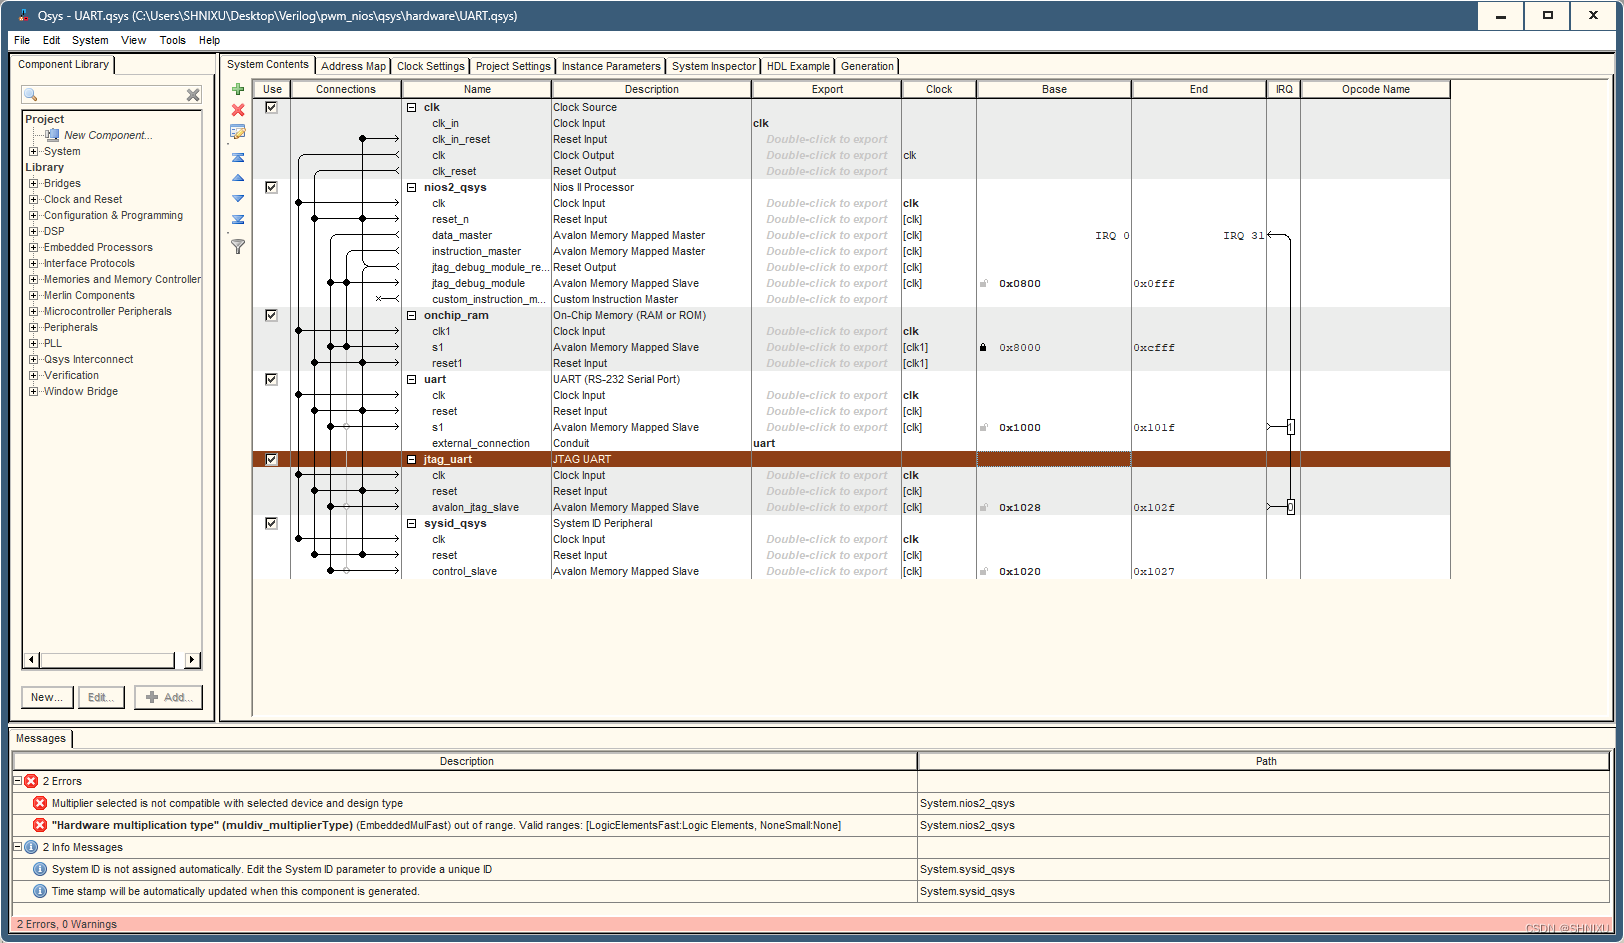Expand the Embedded Processors library category
This screenshot has width=1624, height=943.
33,247
